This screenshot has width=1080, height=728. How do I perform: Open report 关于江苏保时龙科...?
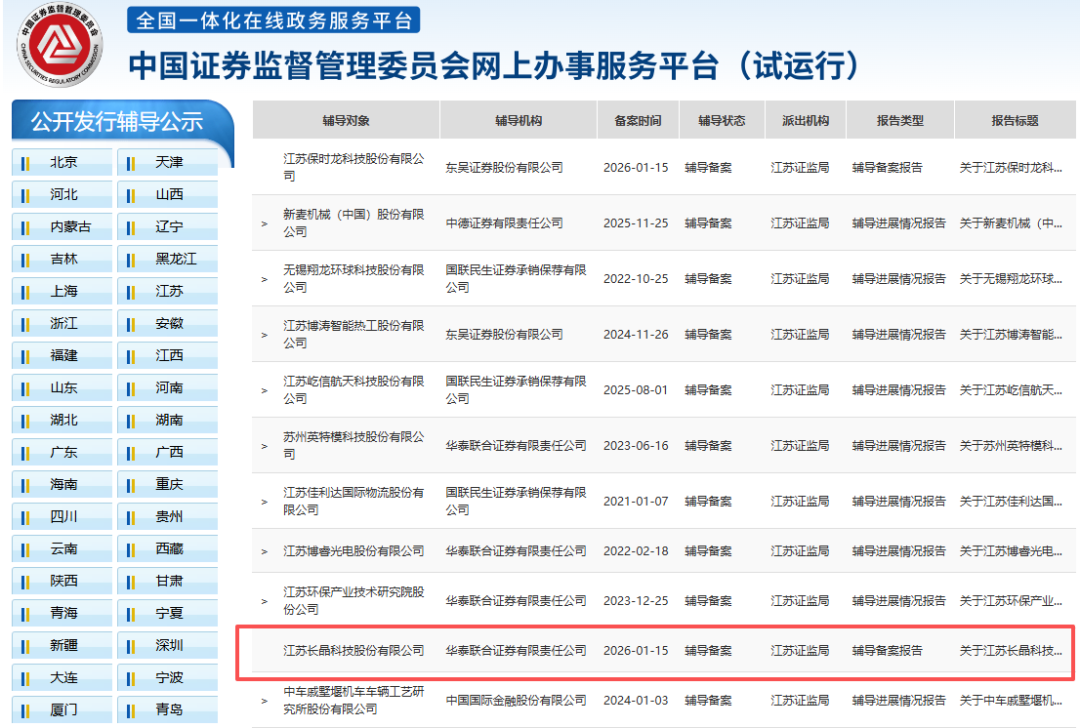click(1010, 167)
